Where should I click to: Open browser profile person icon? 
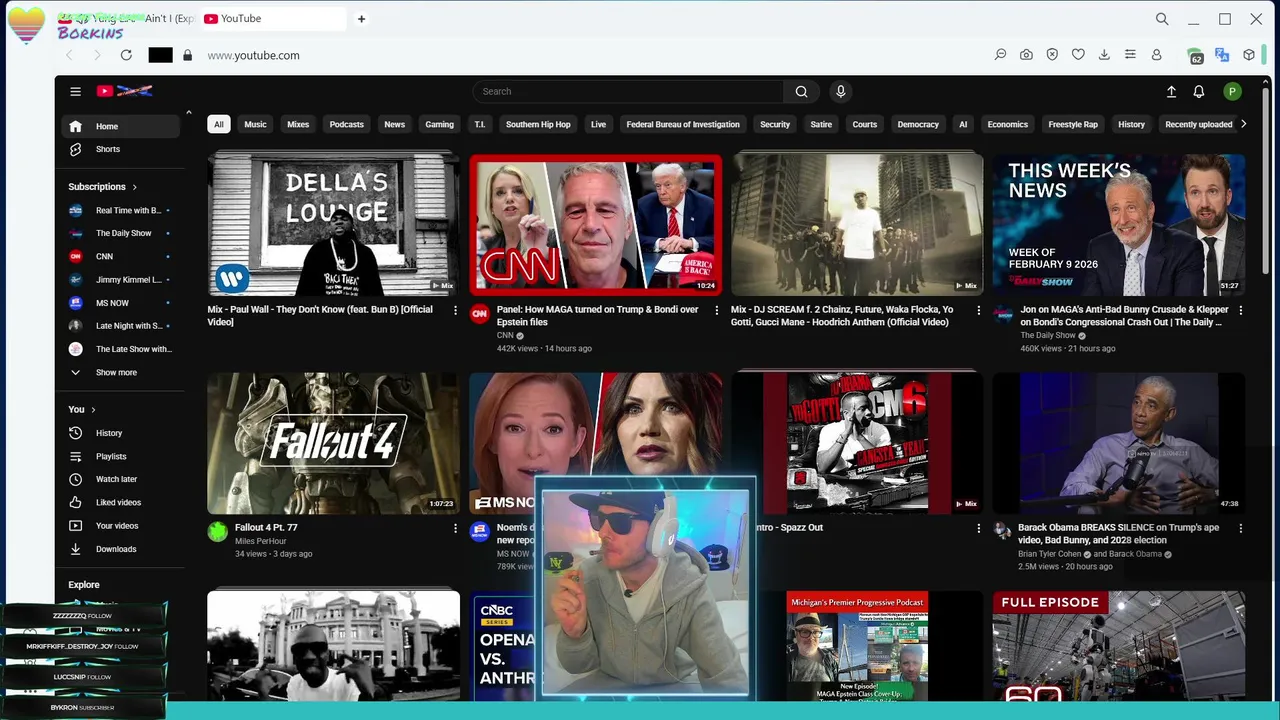click(1156, 55)
